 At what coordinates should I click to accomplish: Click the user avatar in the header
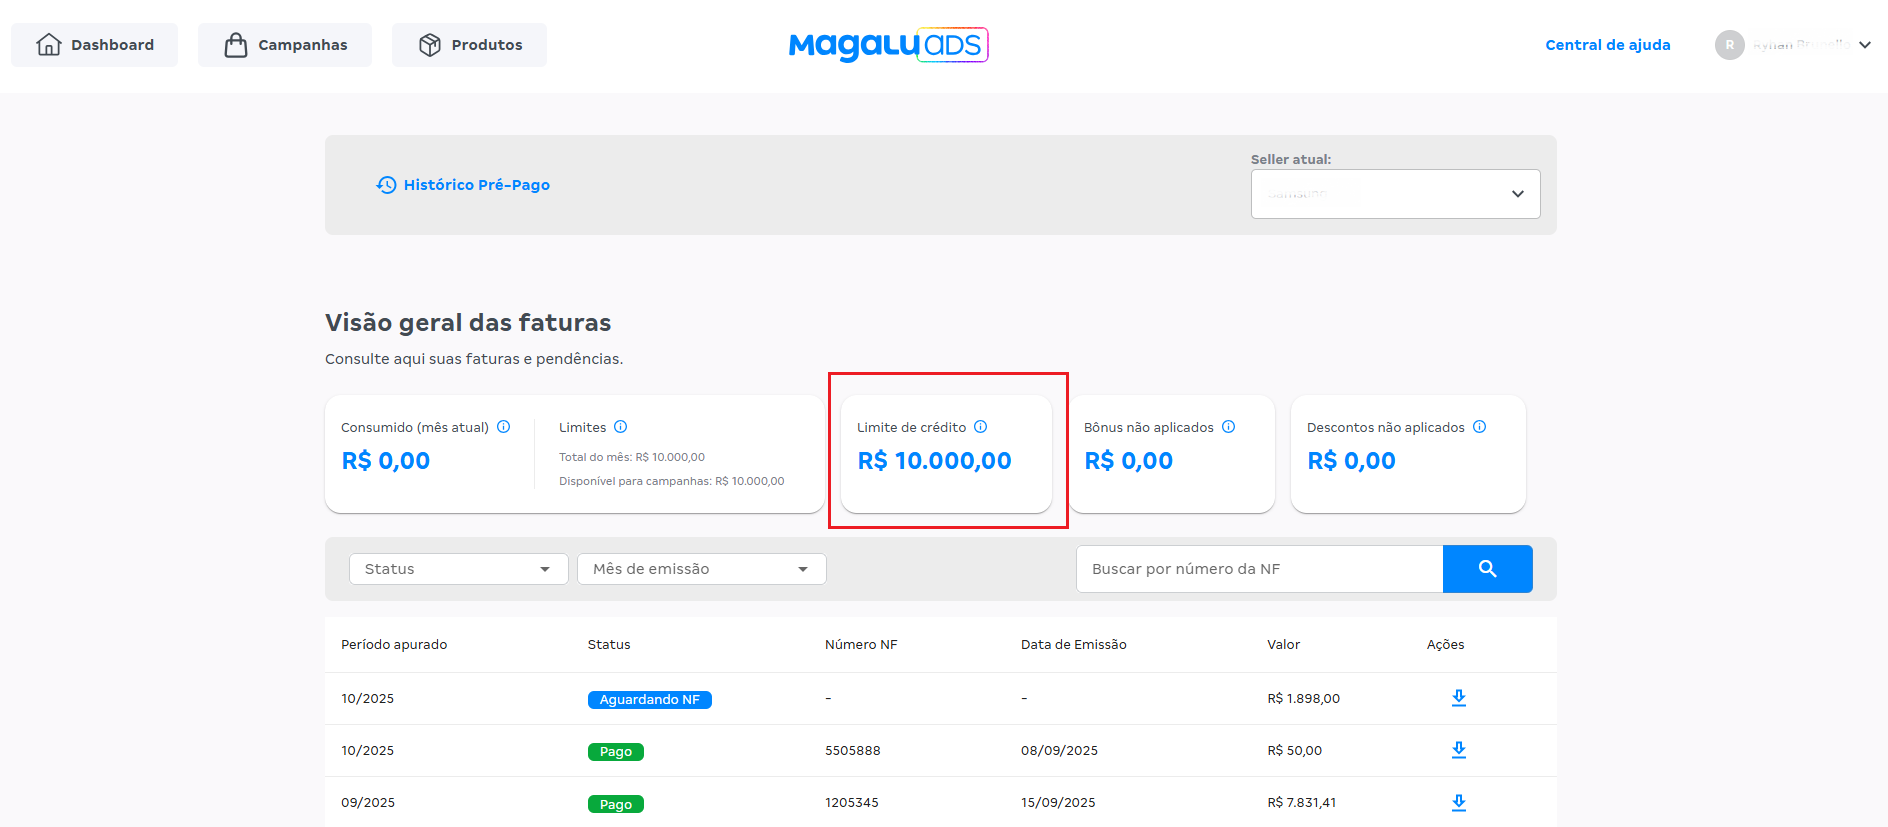1729,45
